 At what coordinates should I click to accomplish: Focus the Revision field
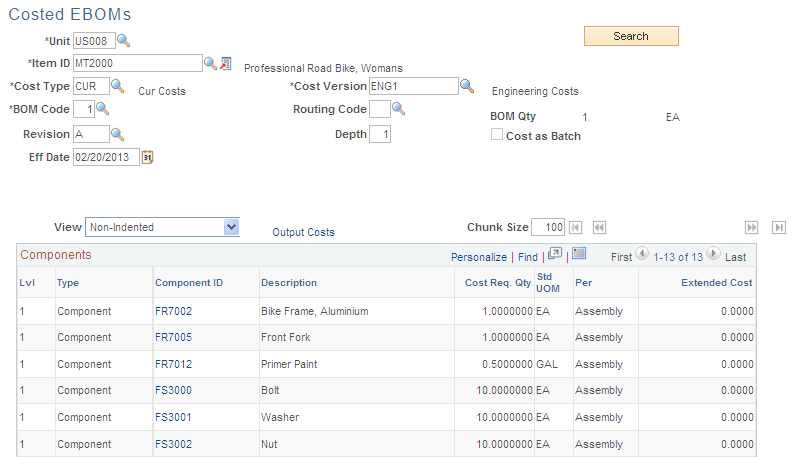tap(91, 134)
